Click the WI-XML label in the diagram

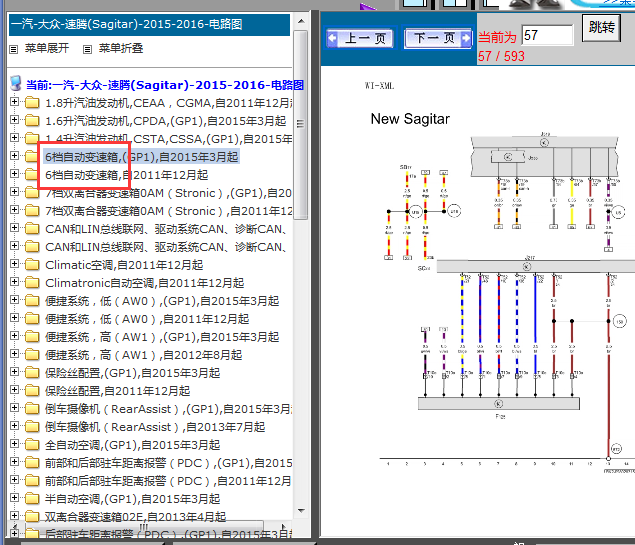click(379, 85)
